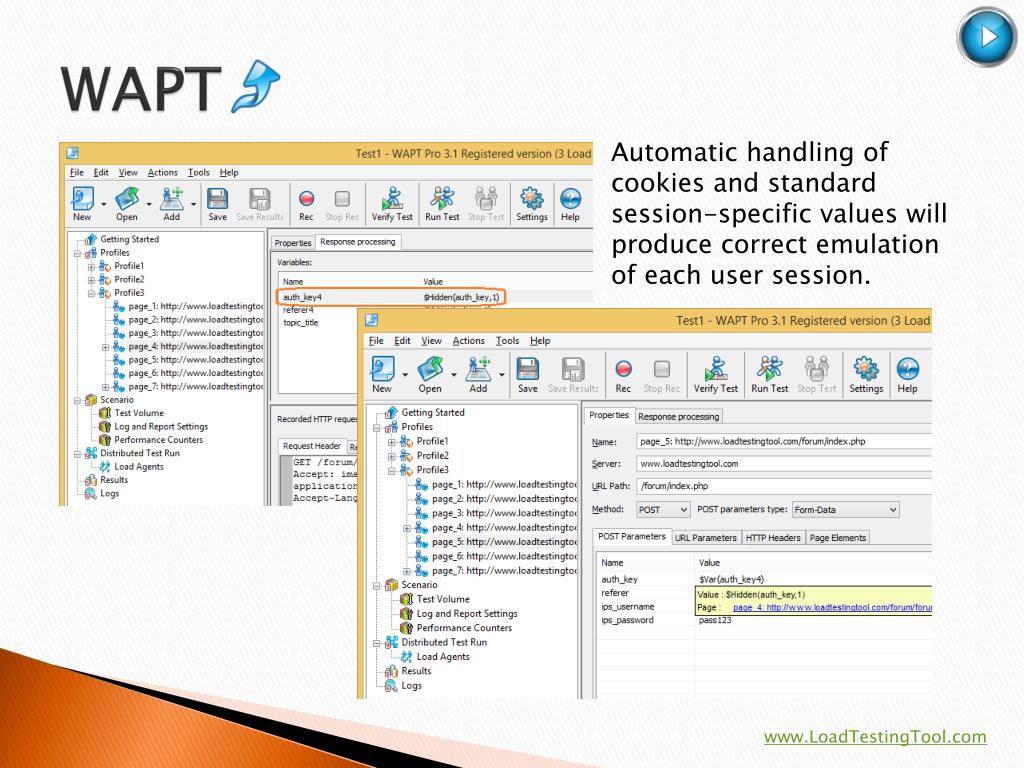
Task: Click Add icon in front WAPT window
Action: click(478, 374)
